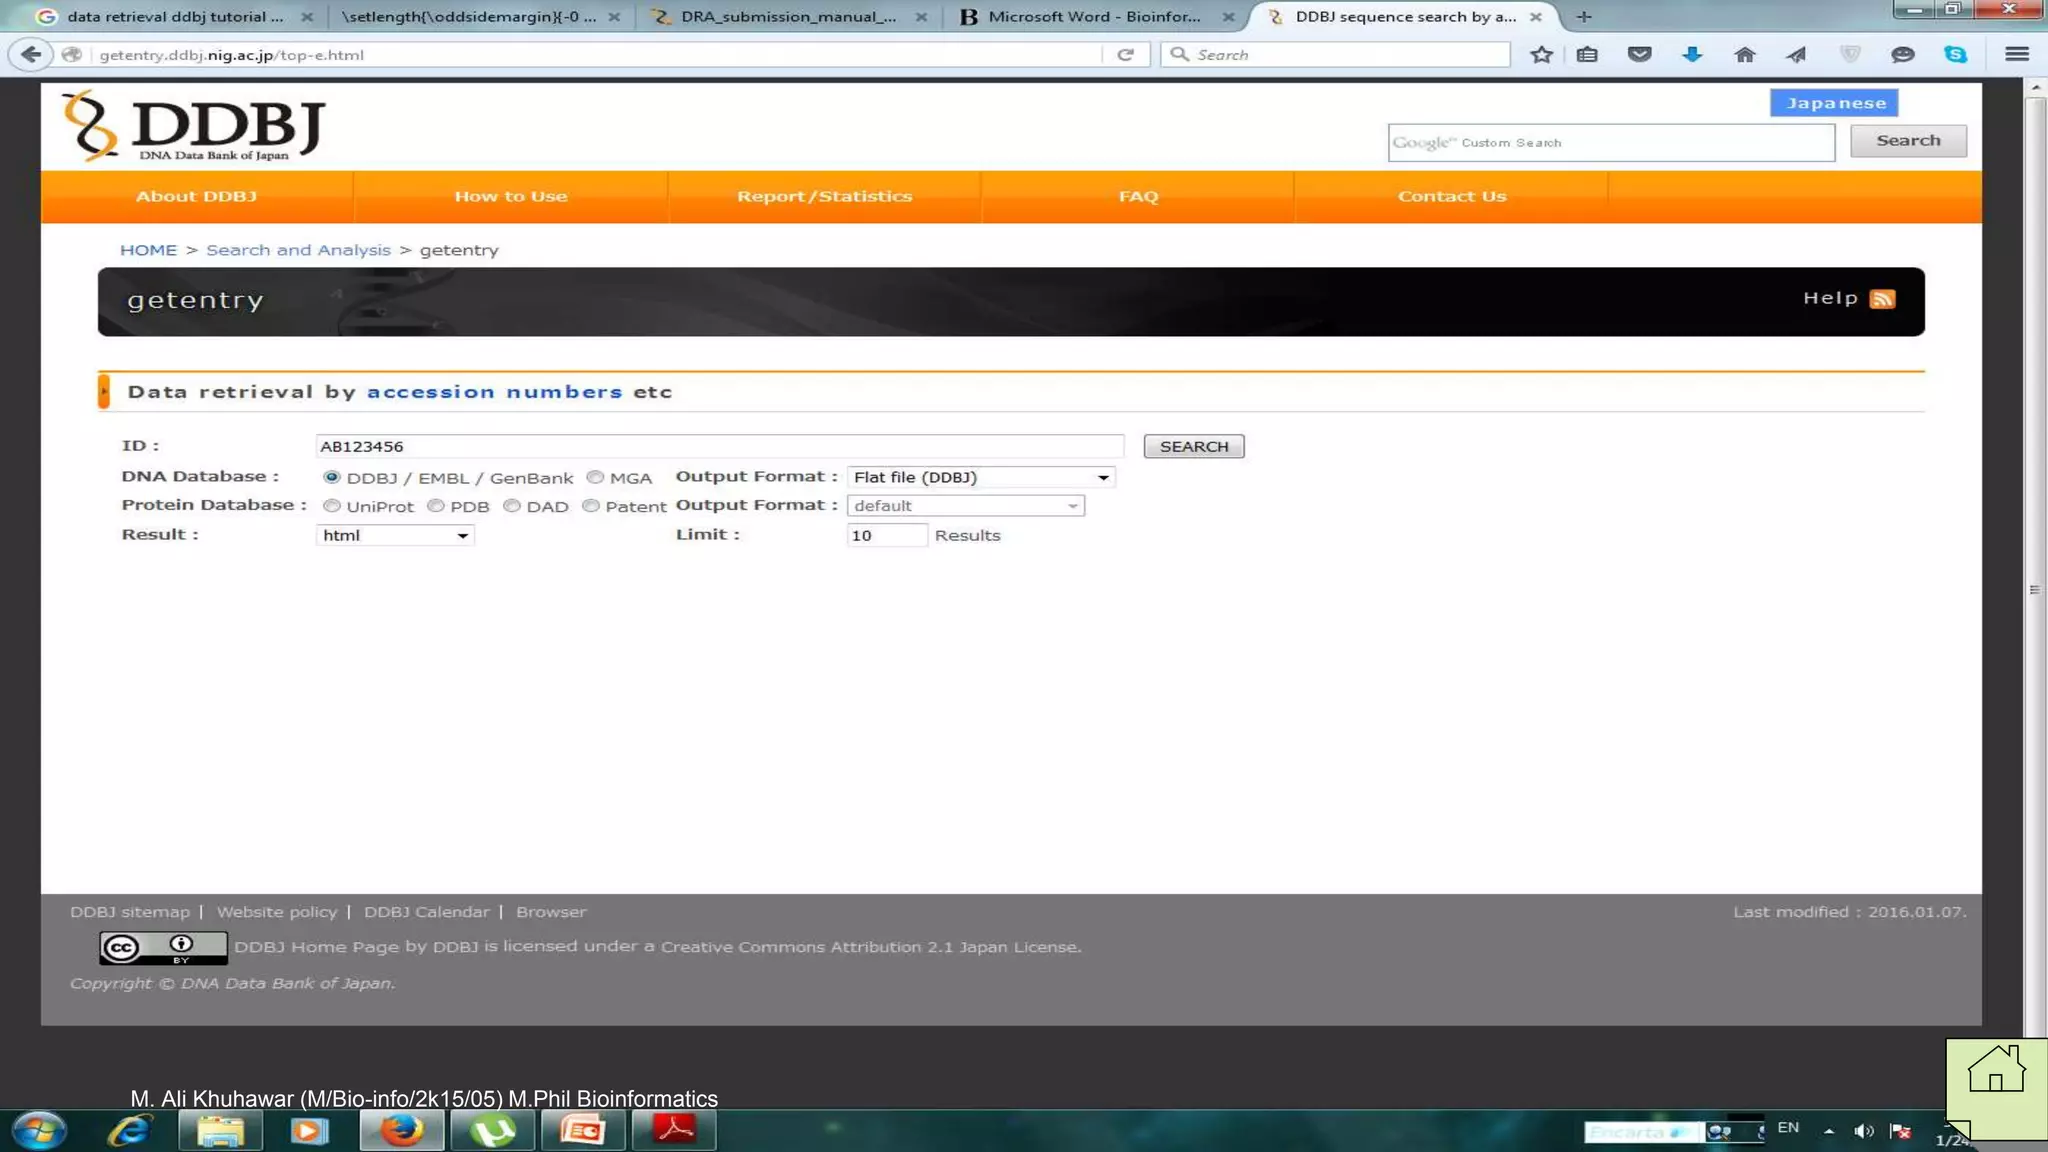The image size is (2048, 1152).
Task: Click the Skype icon in browser toolbar
Action: 1955,54
